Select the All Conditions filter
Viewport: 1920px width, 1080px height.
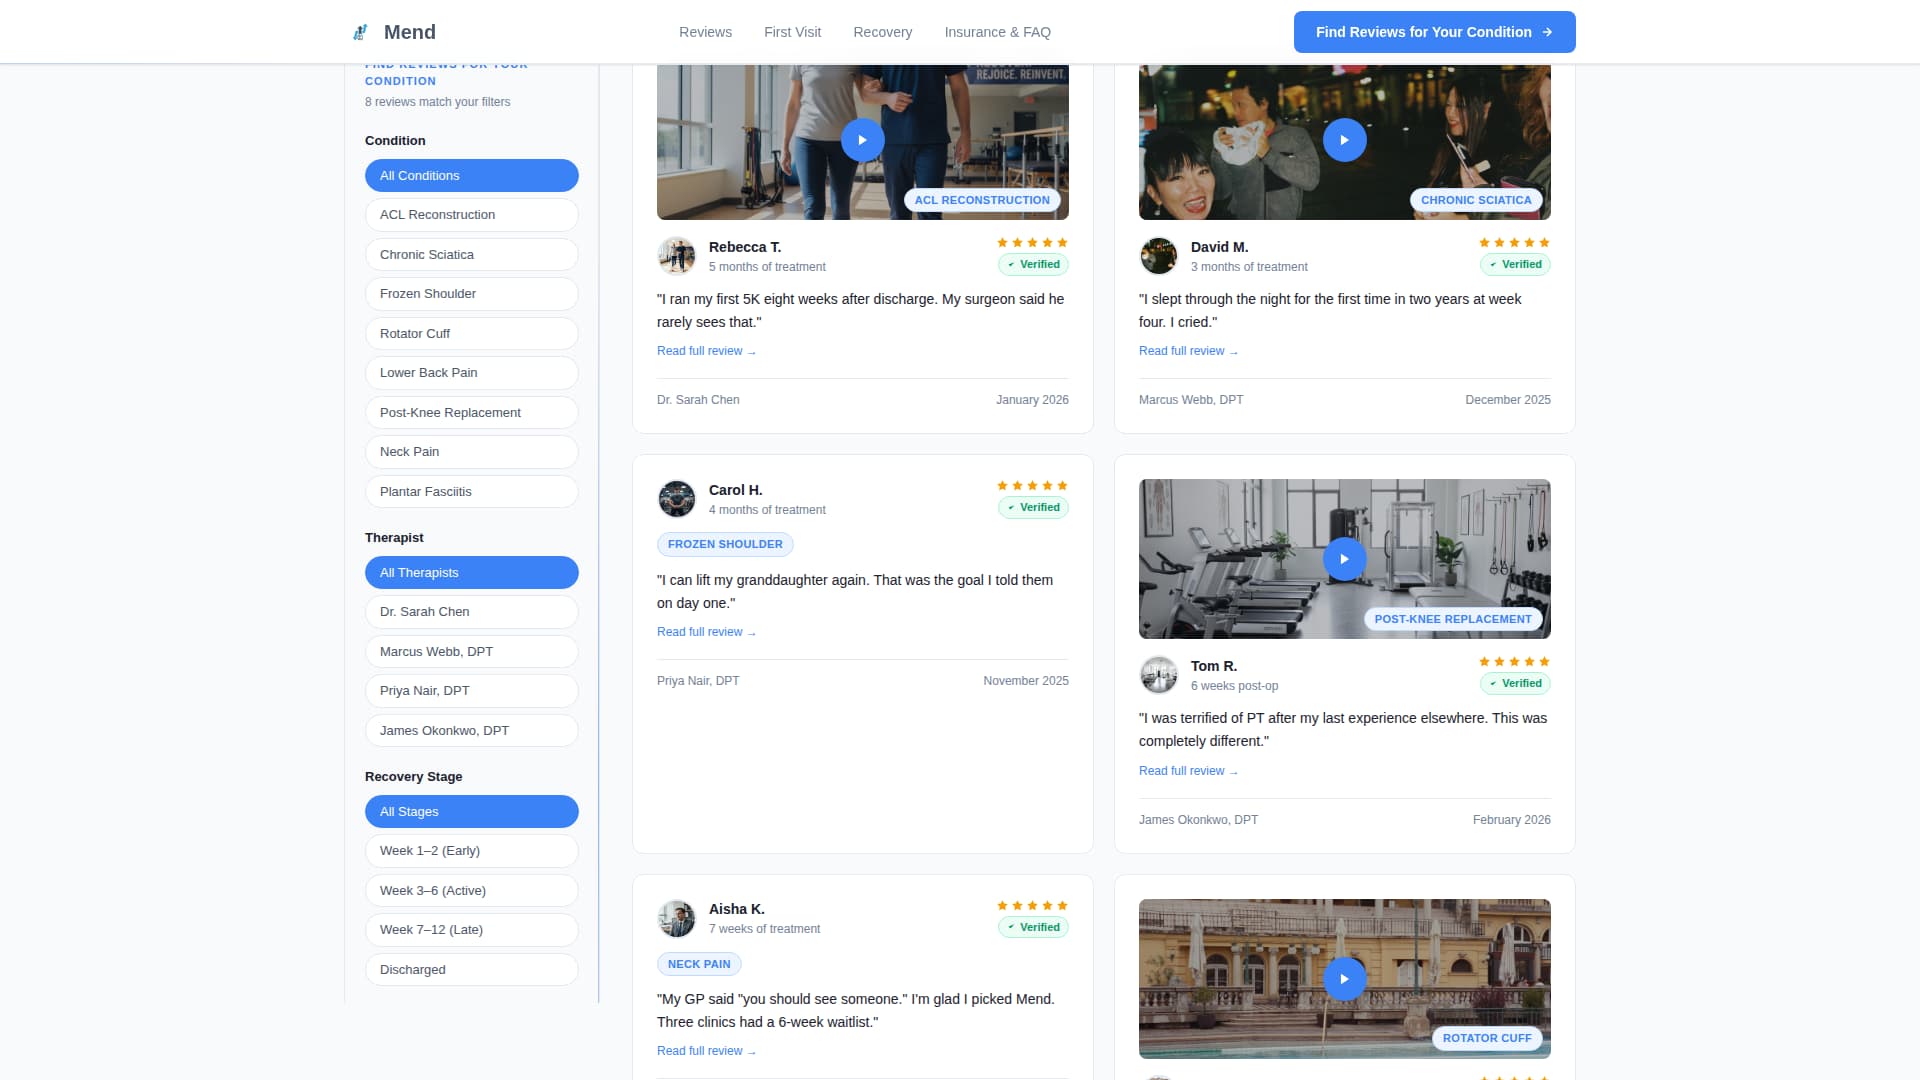471,176
